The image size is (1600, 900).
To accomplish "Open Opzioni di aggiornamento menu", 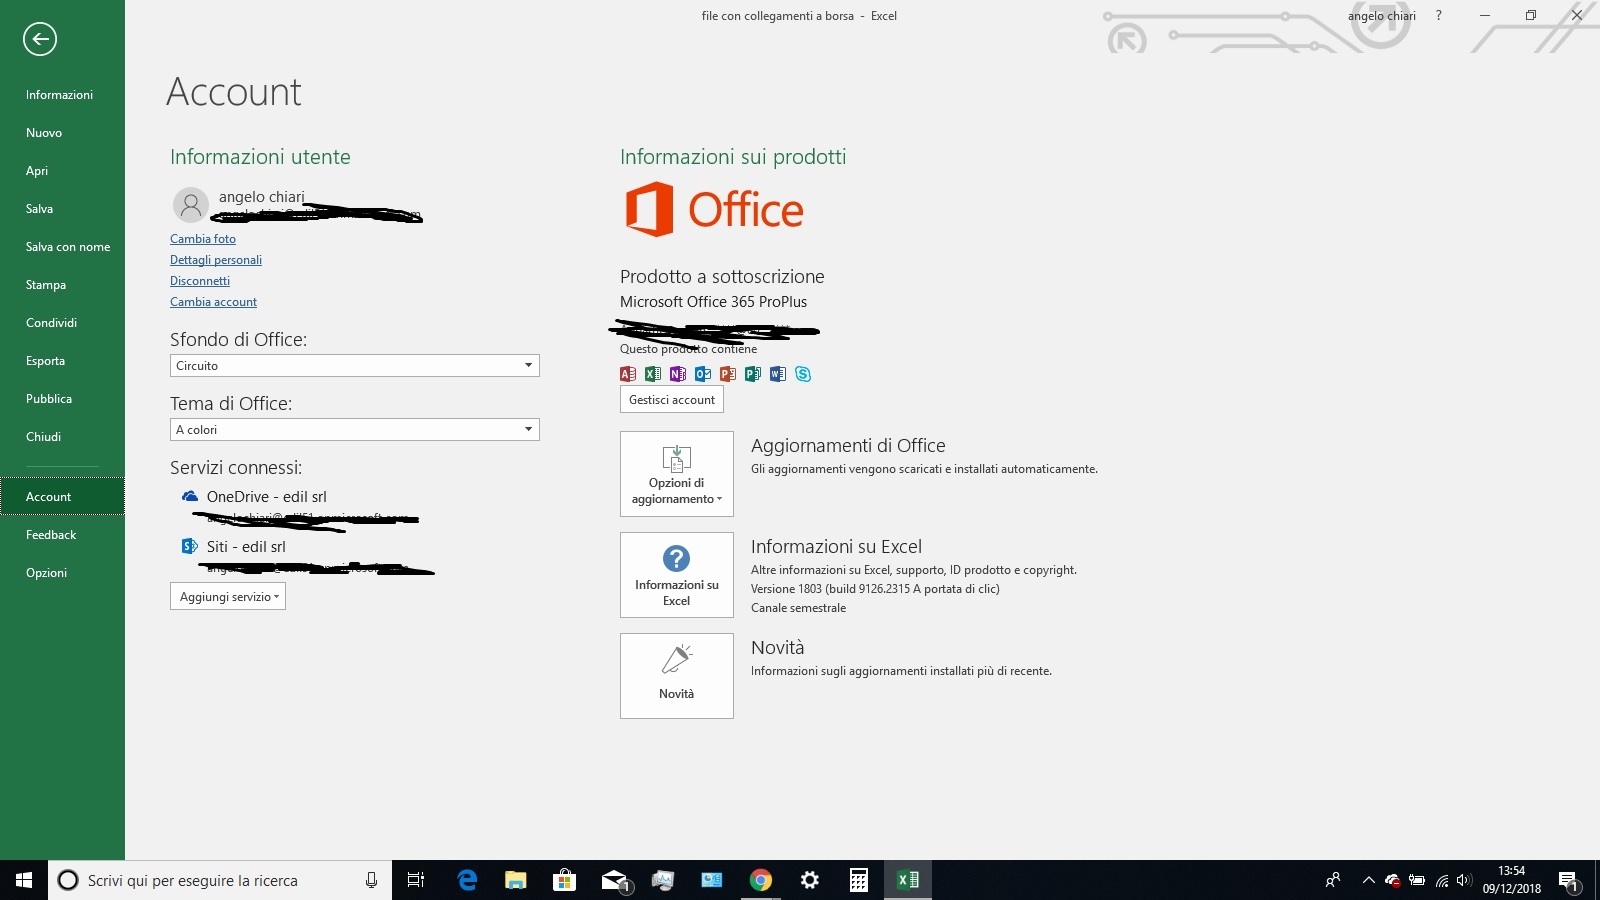I will tap(677, 474).
